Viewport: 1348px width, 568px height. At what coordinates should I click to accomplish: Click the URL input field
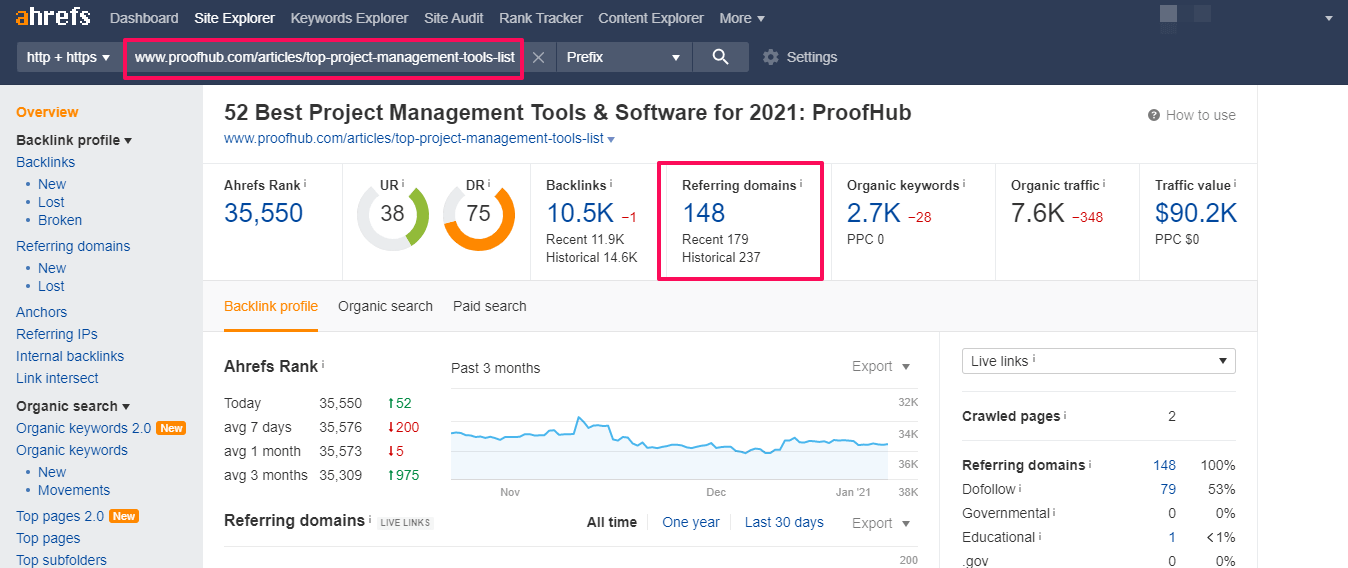pos(323,57)
